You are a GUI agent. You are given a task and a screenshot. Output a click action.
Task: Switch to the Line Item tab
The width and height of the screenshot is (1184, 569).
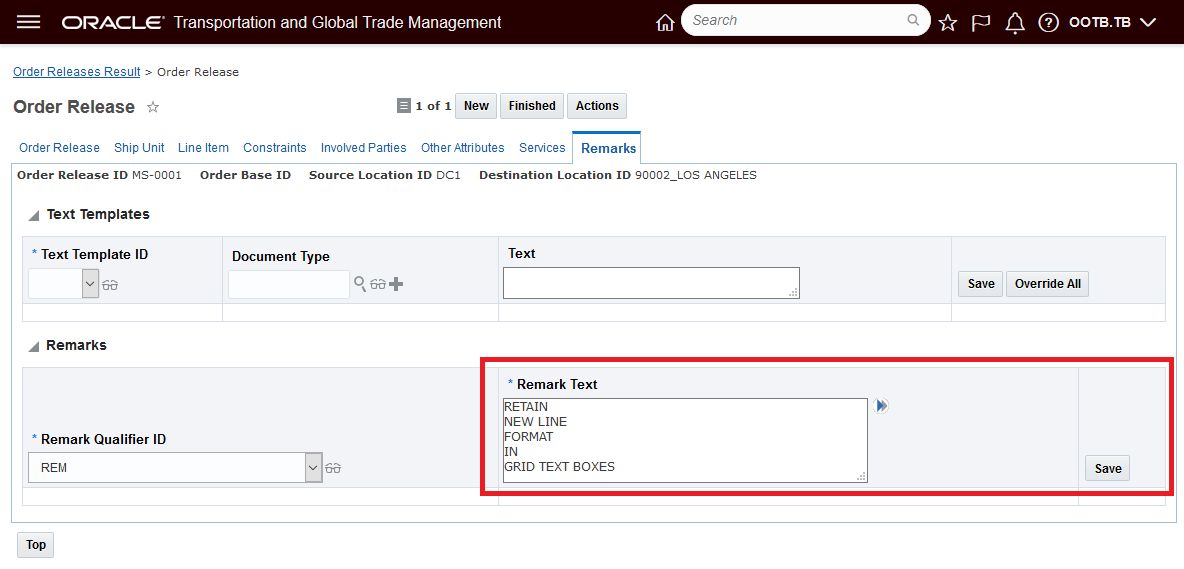(203, 148)
